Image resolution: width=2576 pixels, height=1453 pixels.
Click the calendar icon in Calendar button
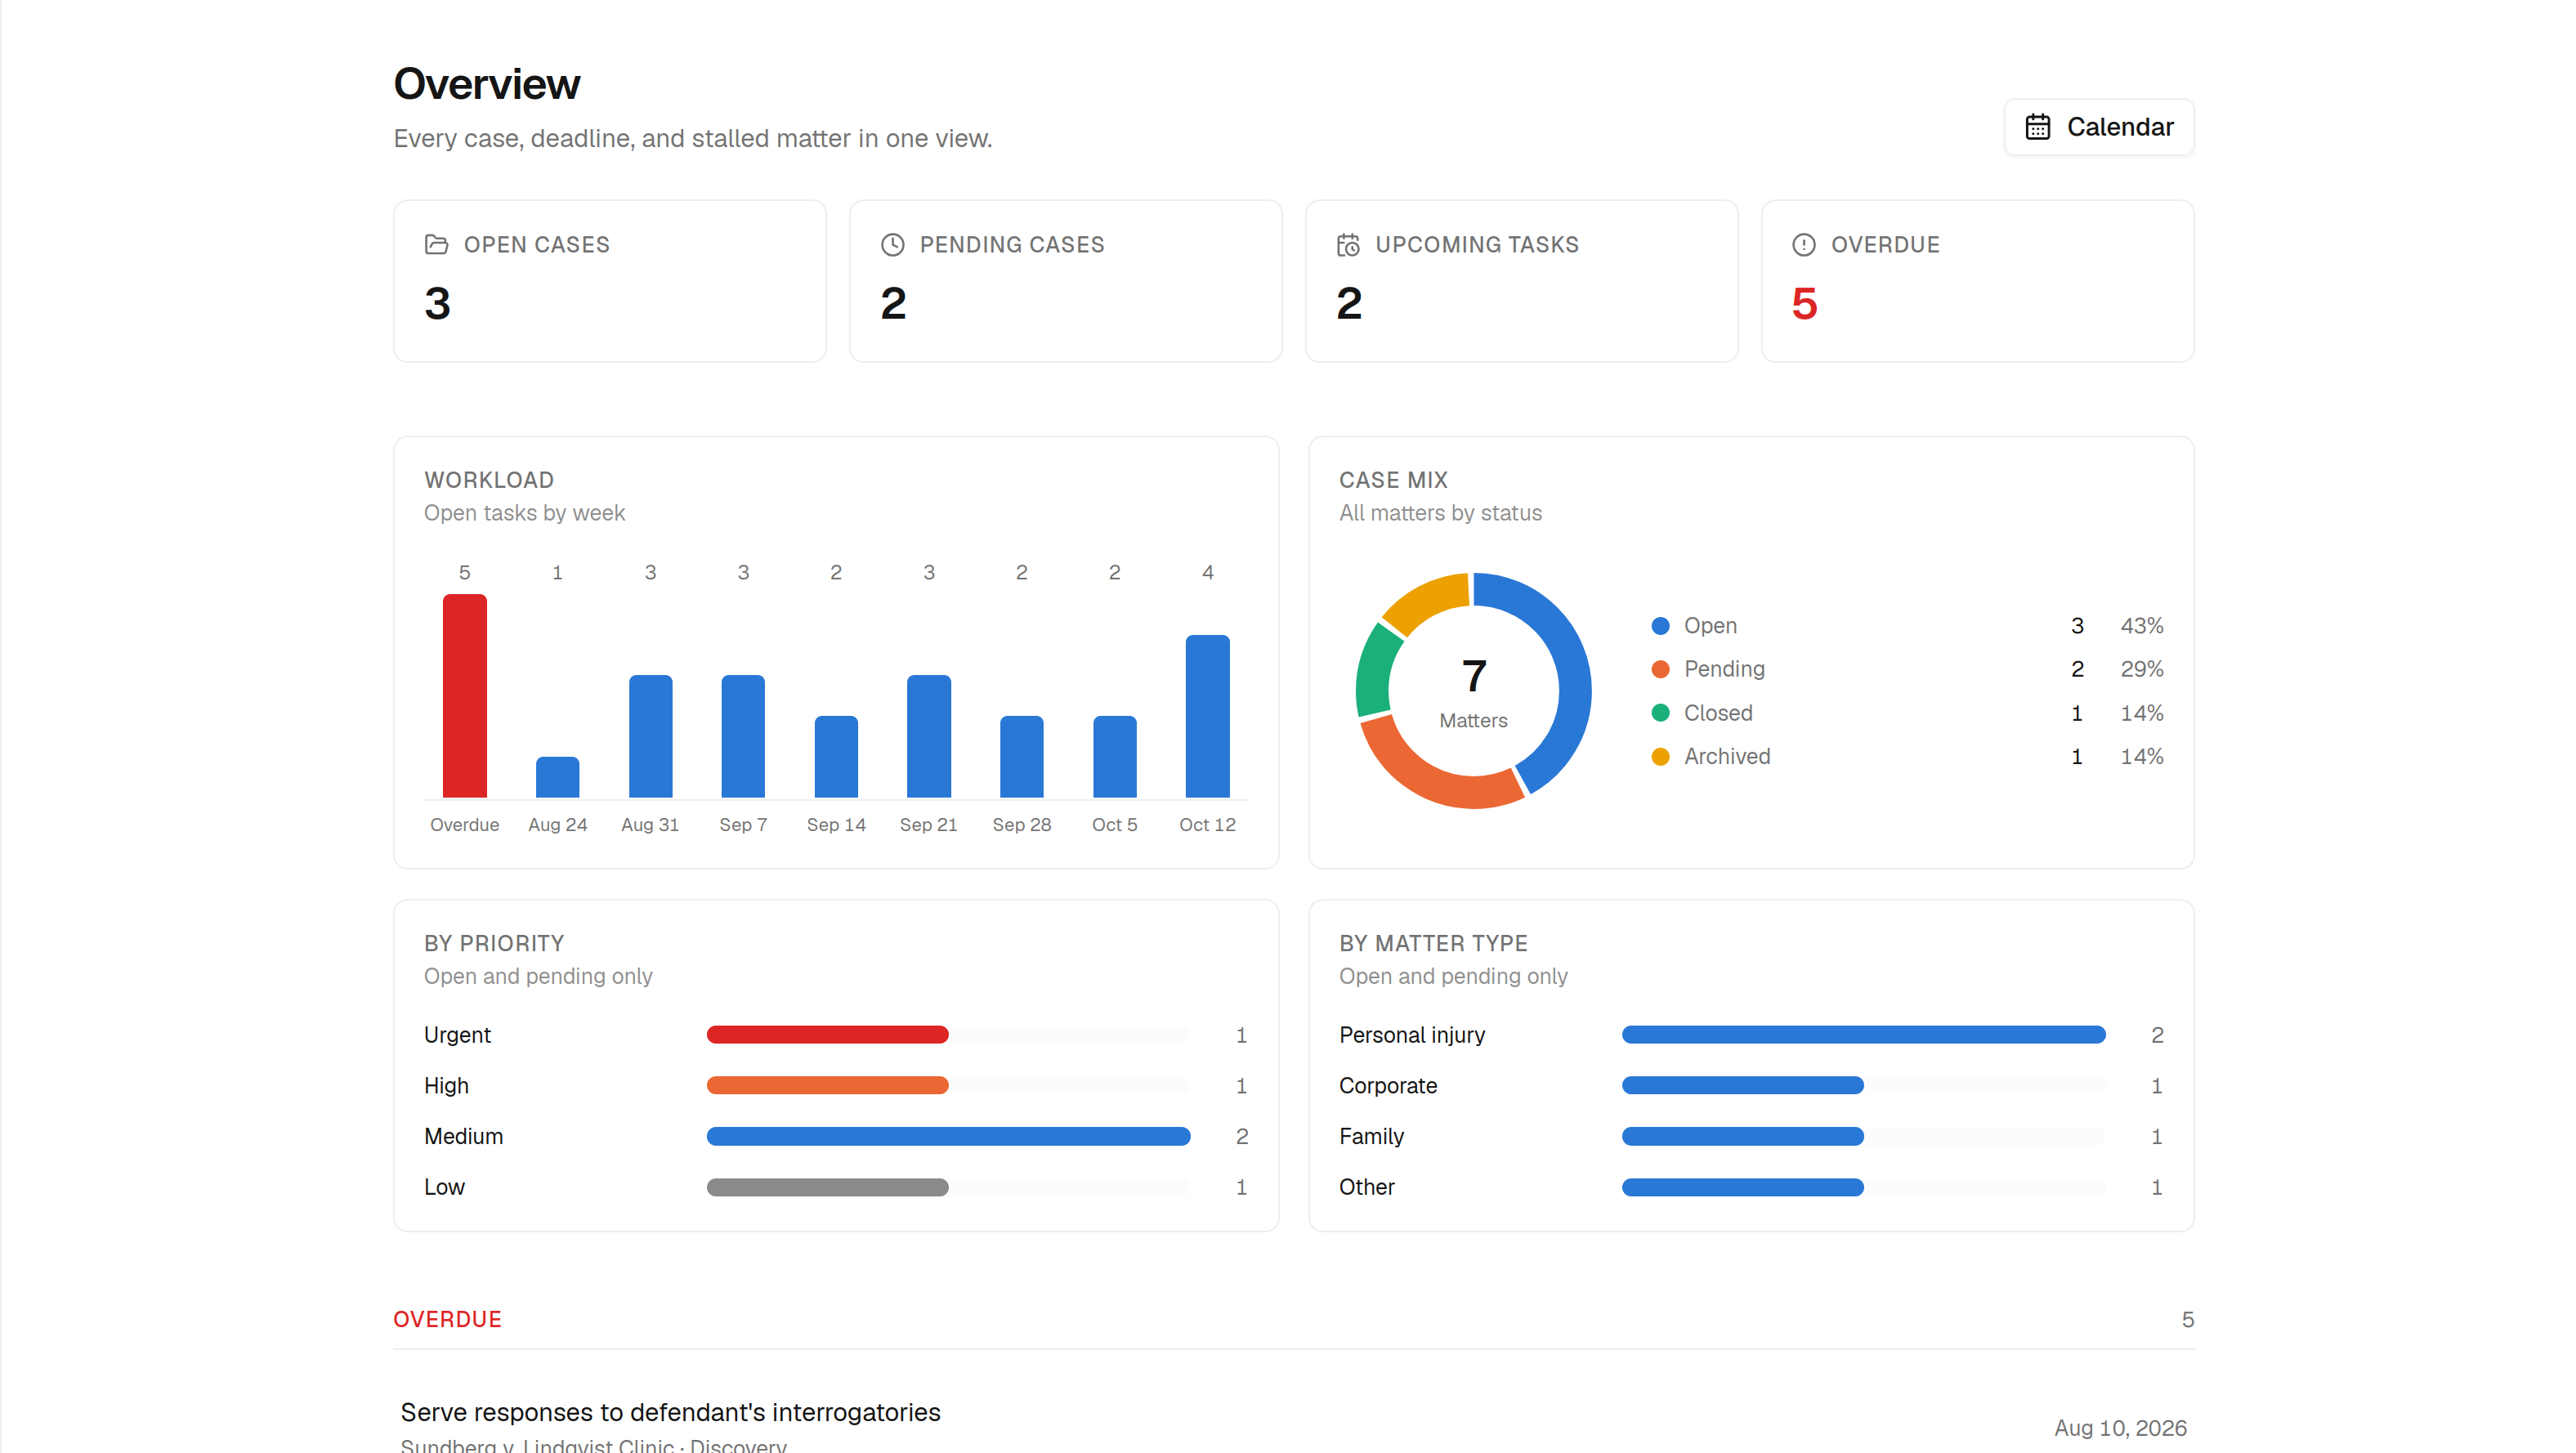pos(2037,127)
